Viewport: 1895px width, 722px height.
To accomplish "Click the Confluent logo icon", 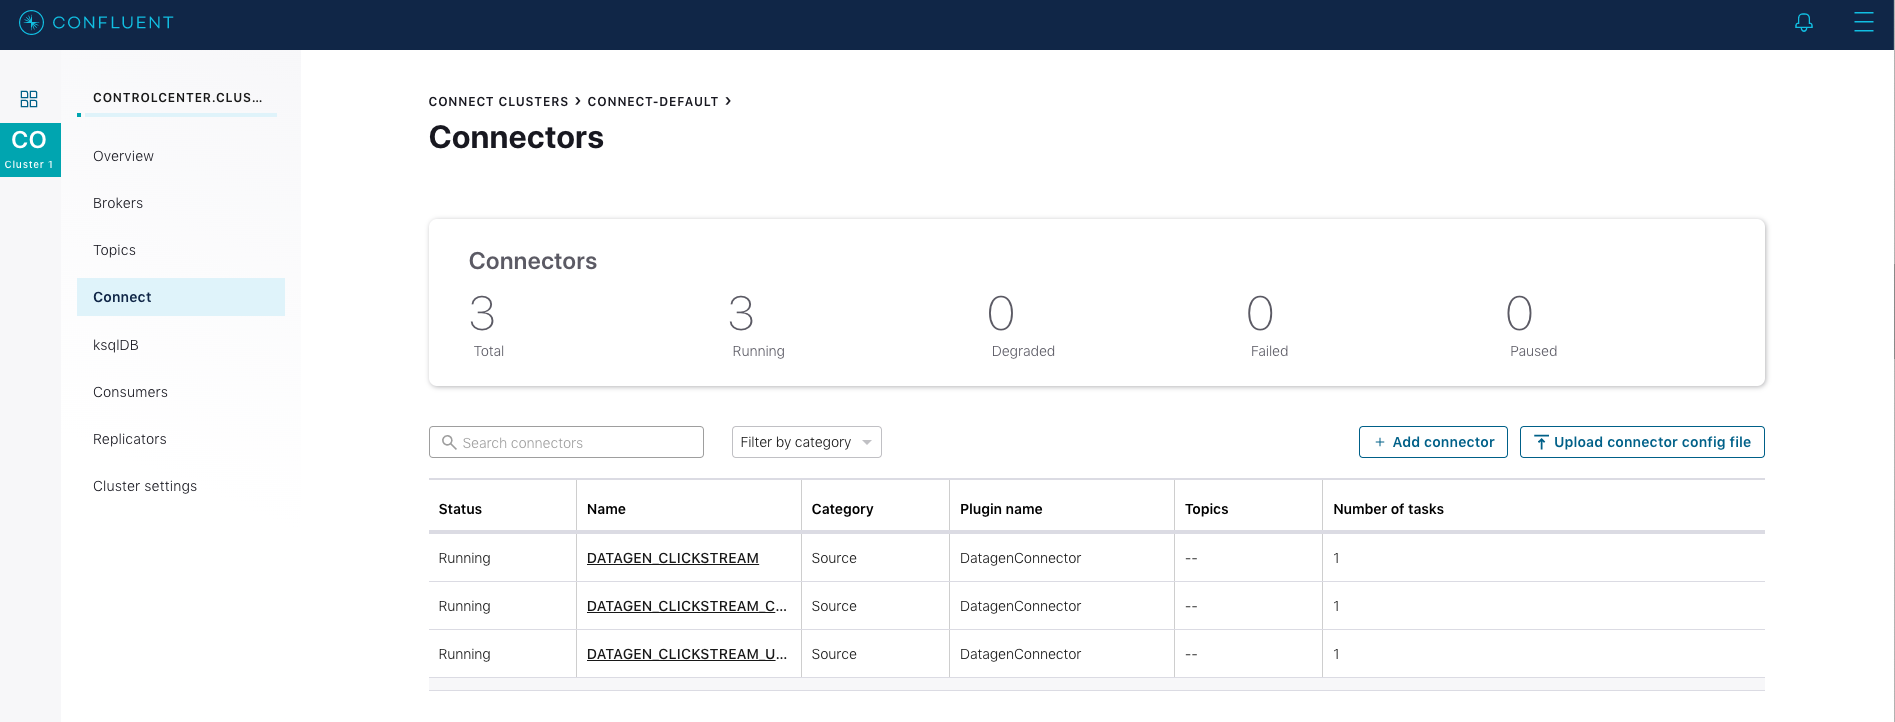I will point(31,22).
